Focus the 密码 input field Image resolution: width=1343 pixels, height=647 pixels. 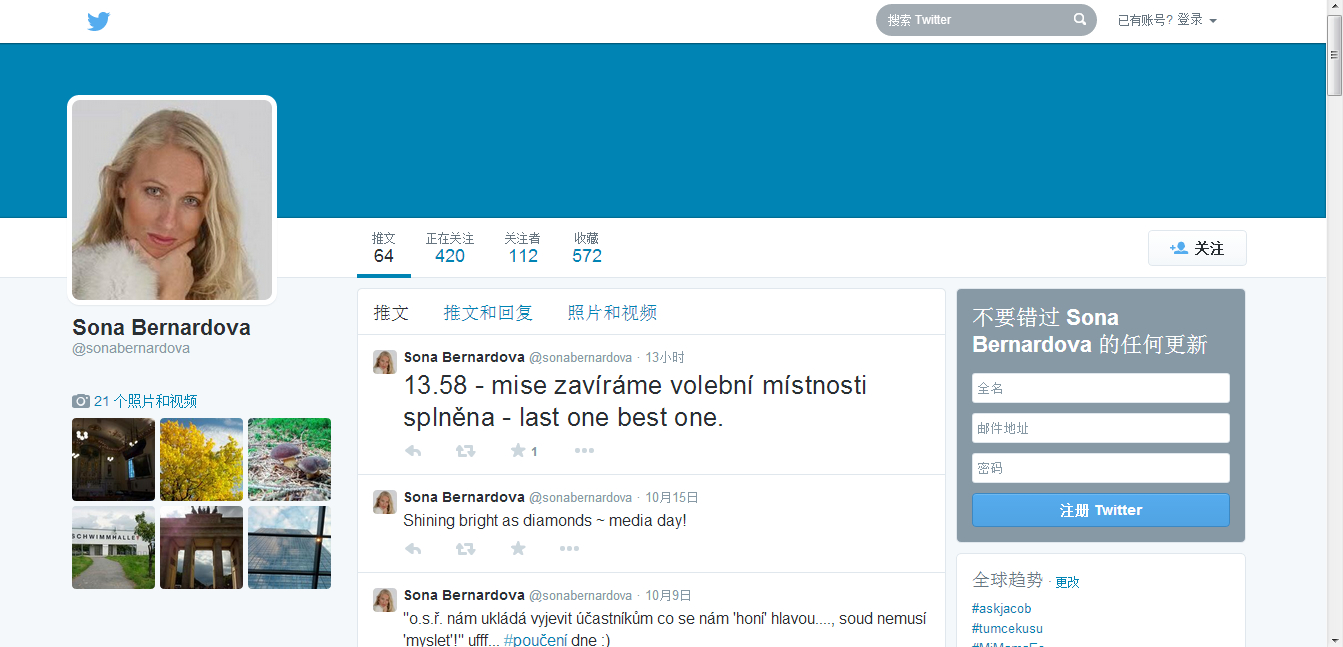(x=1101, y=468)
